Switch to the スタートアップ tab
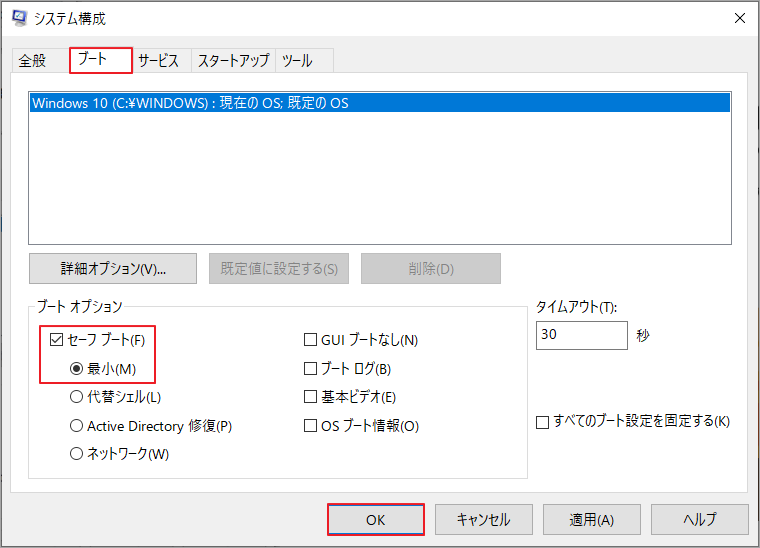Viewport: 760px width, 548px height. pos(233,61)
